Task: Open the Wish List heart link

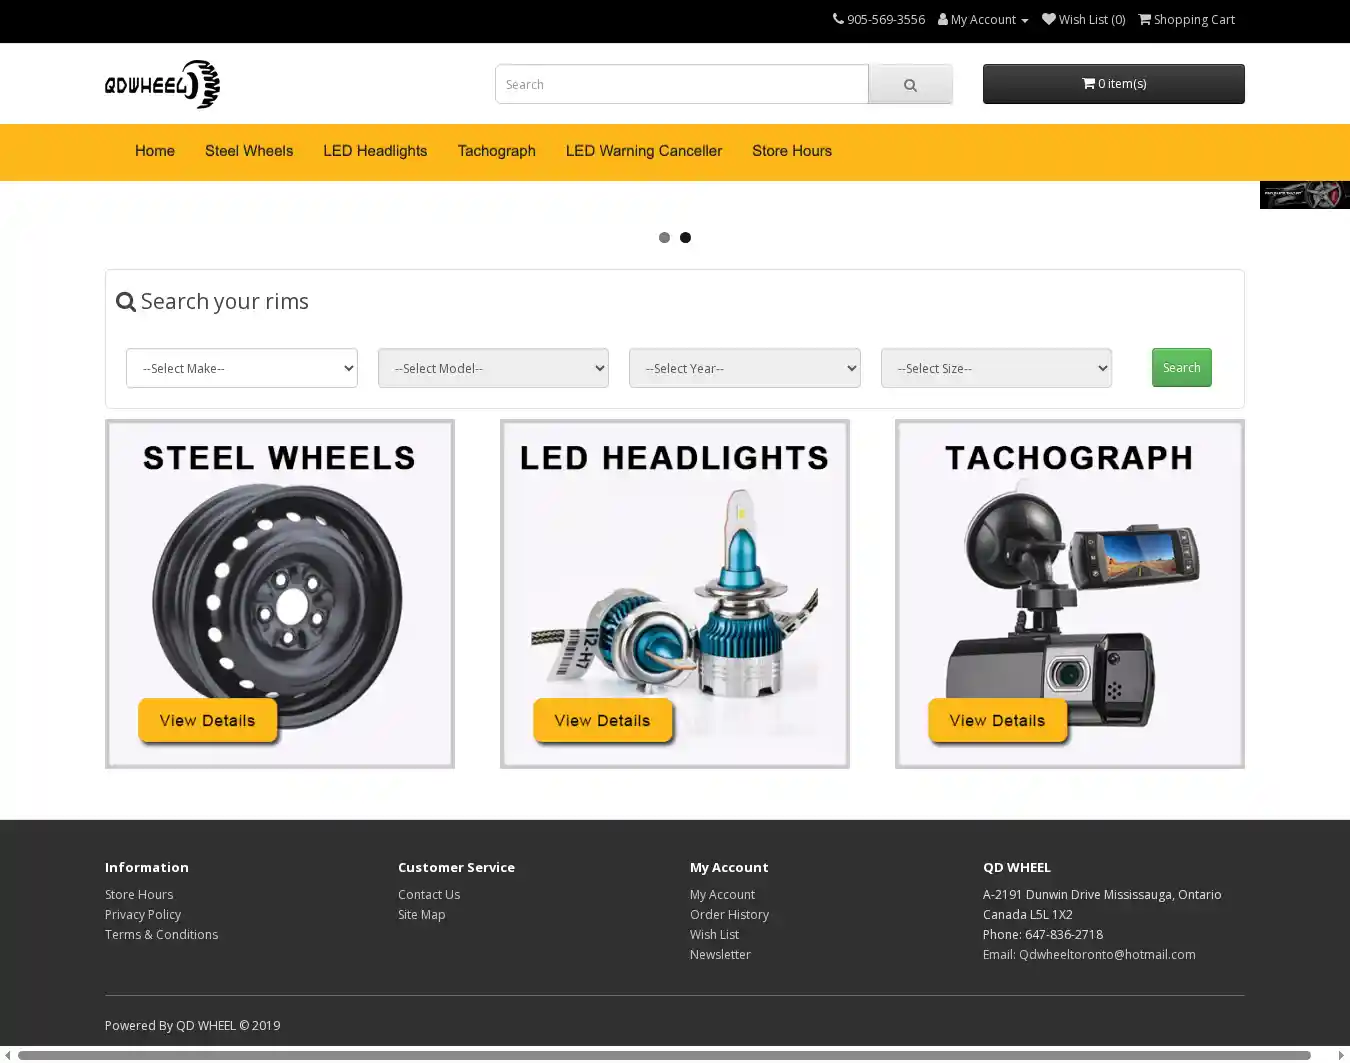Action: [x=1083, y=20]
